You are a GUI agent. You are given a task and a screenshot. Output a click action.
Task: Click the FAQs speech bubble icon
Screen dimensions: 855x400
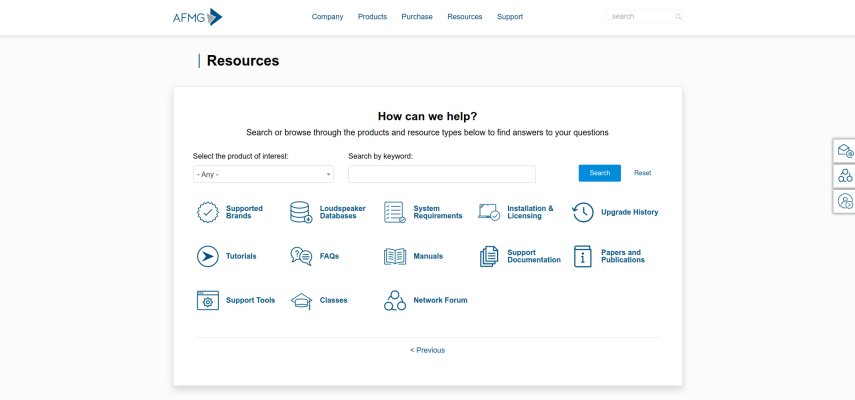[301, 256]
